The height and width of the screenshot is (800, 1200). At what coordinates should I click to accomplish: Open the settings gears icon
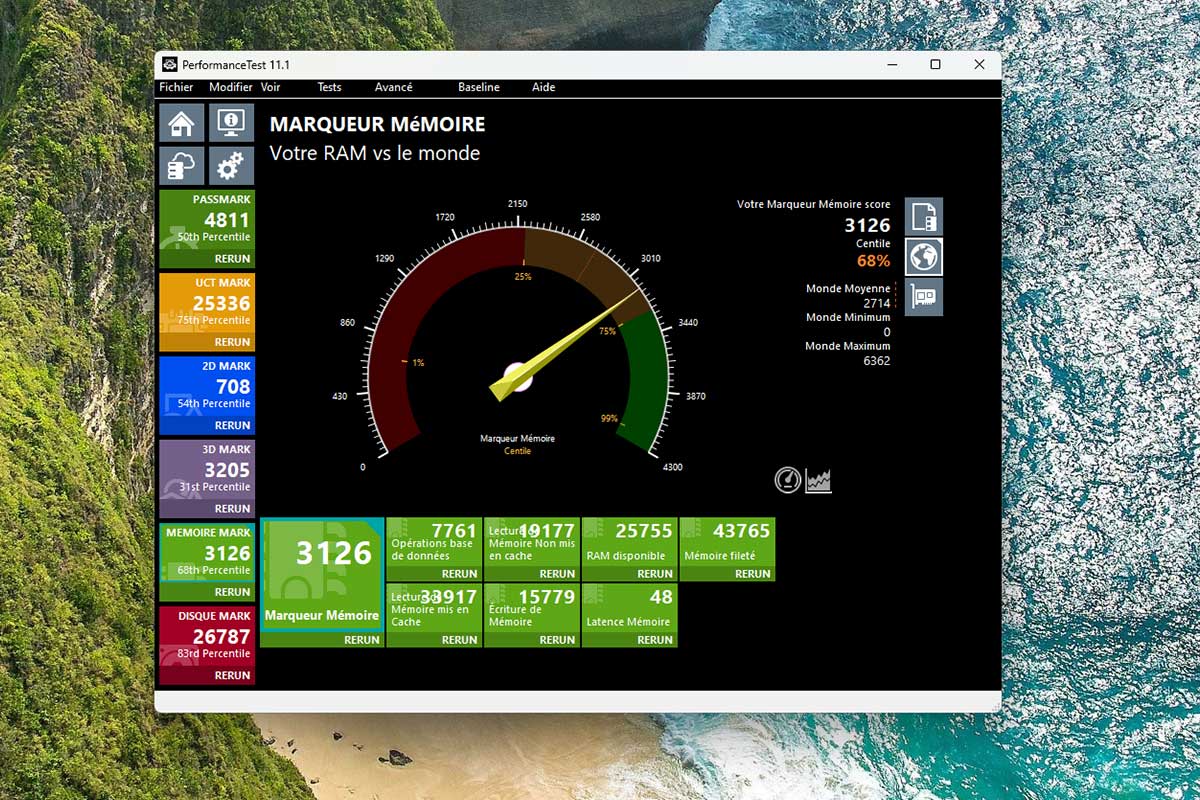click(x=231, y=165)
